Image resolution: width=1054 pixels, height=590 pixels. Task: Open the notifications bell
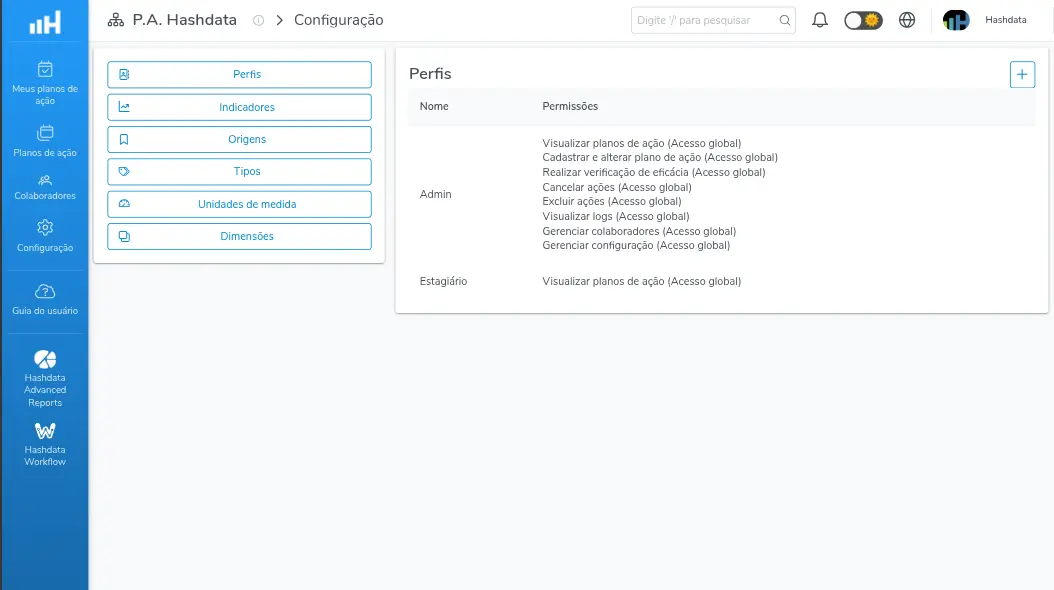[x=819, y=20]
